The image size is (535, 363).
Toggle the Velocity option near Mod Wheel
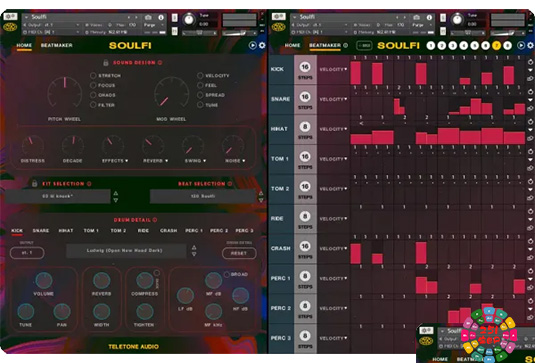(x=200, y=75)
